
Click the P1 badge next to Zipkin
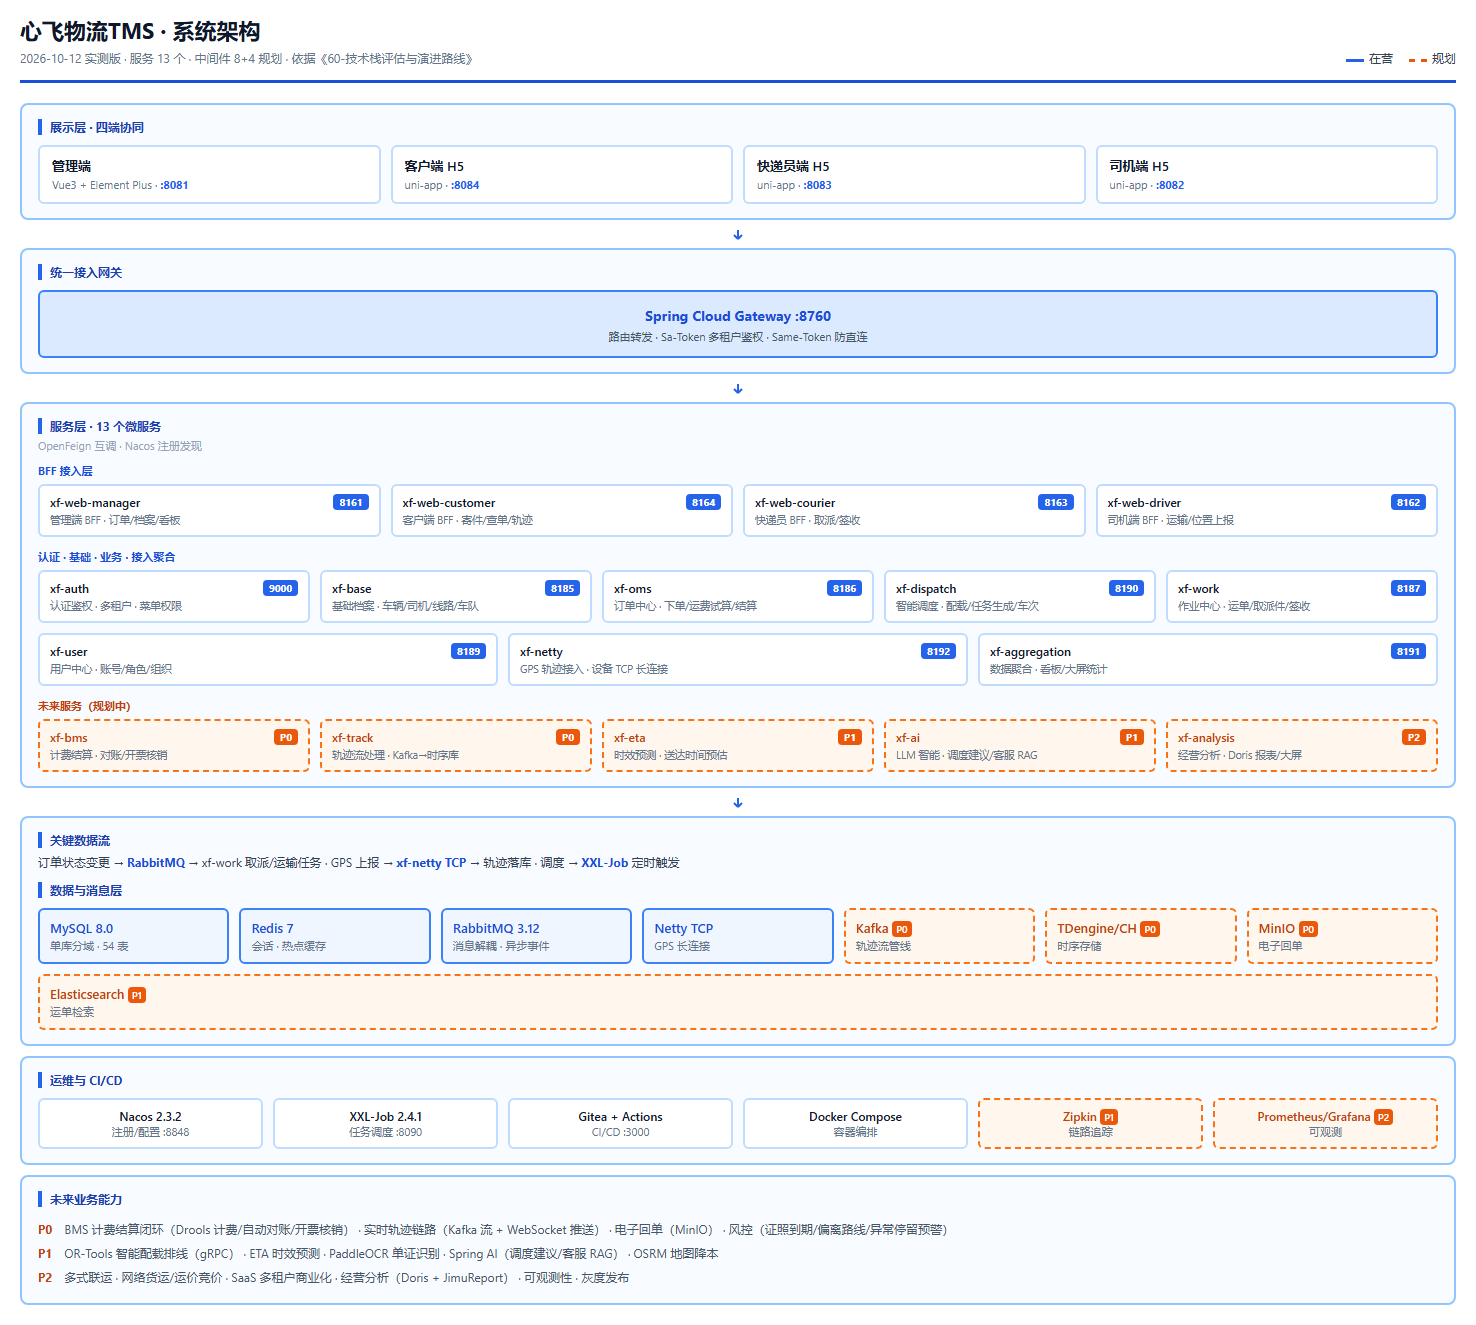(x=1109, y=1117)
